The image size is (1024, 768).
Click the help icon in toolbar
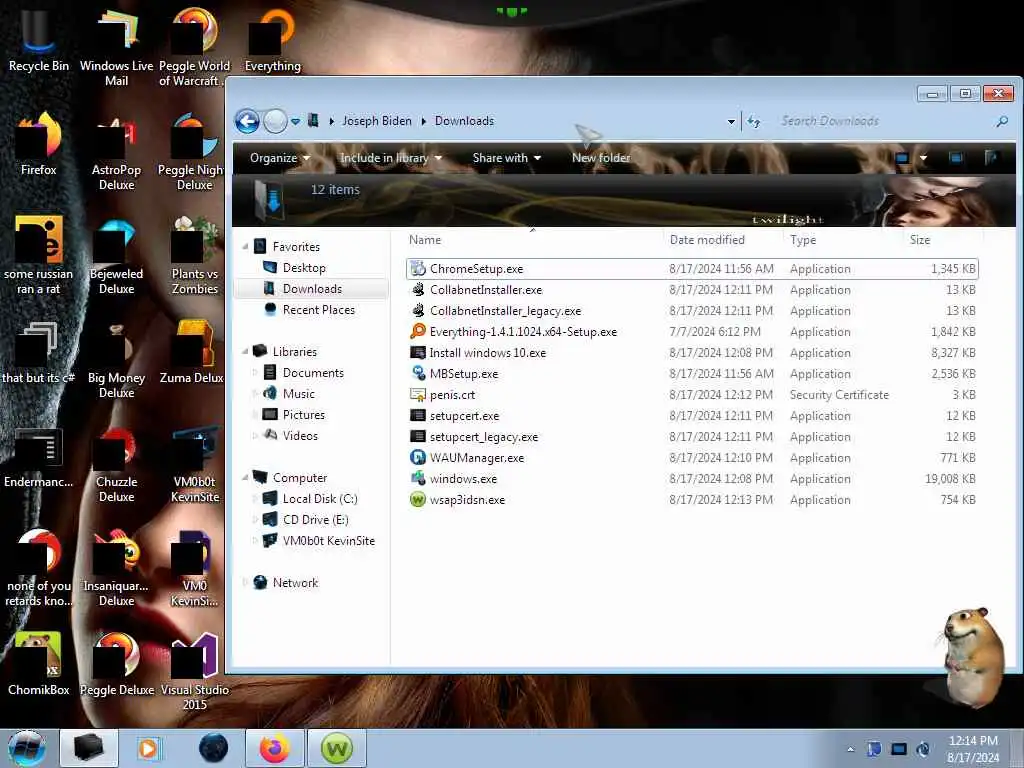coord(991,157)
